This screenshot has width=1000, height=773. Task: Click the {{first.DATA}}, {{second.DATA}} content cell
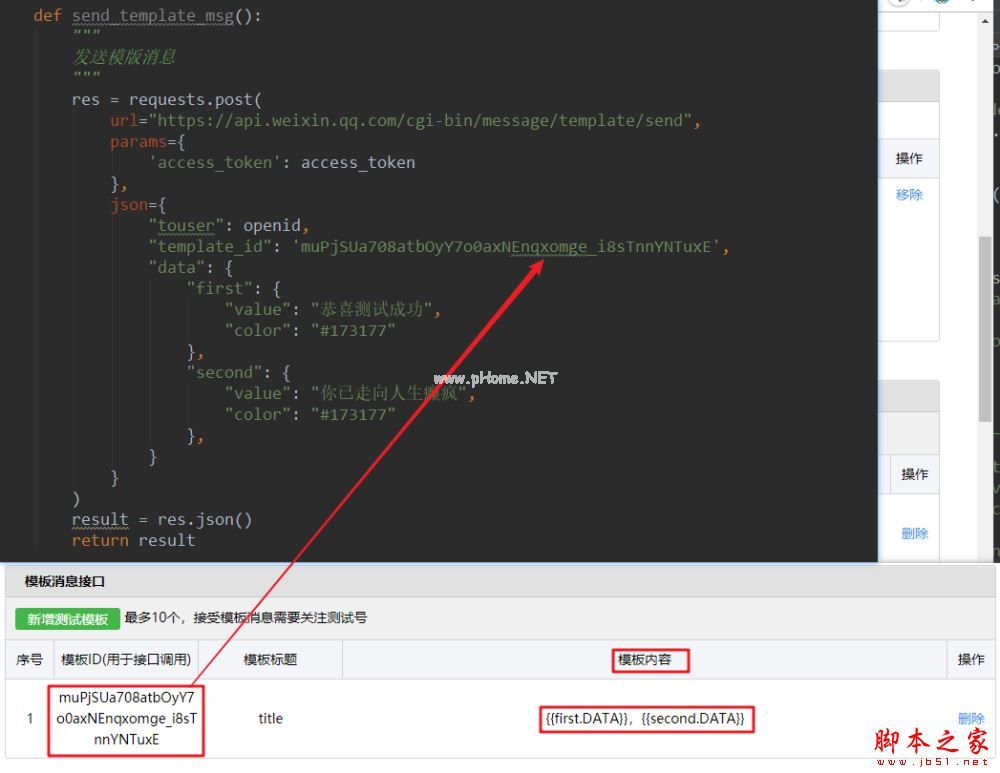click(x=645, y=719)
